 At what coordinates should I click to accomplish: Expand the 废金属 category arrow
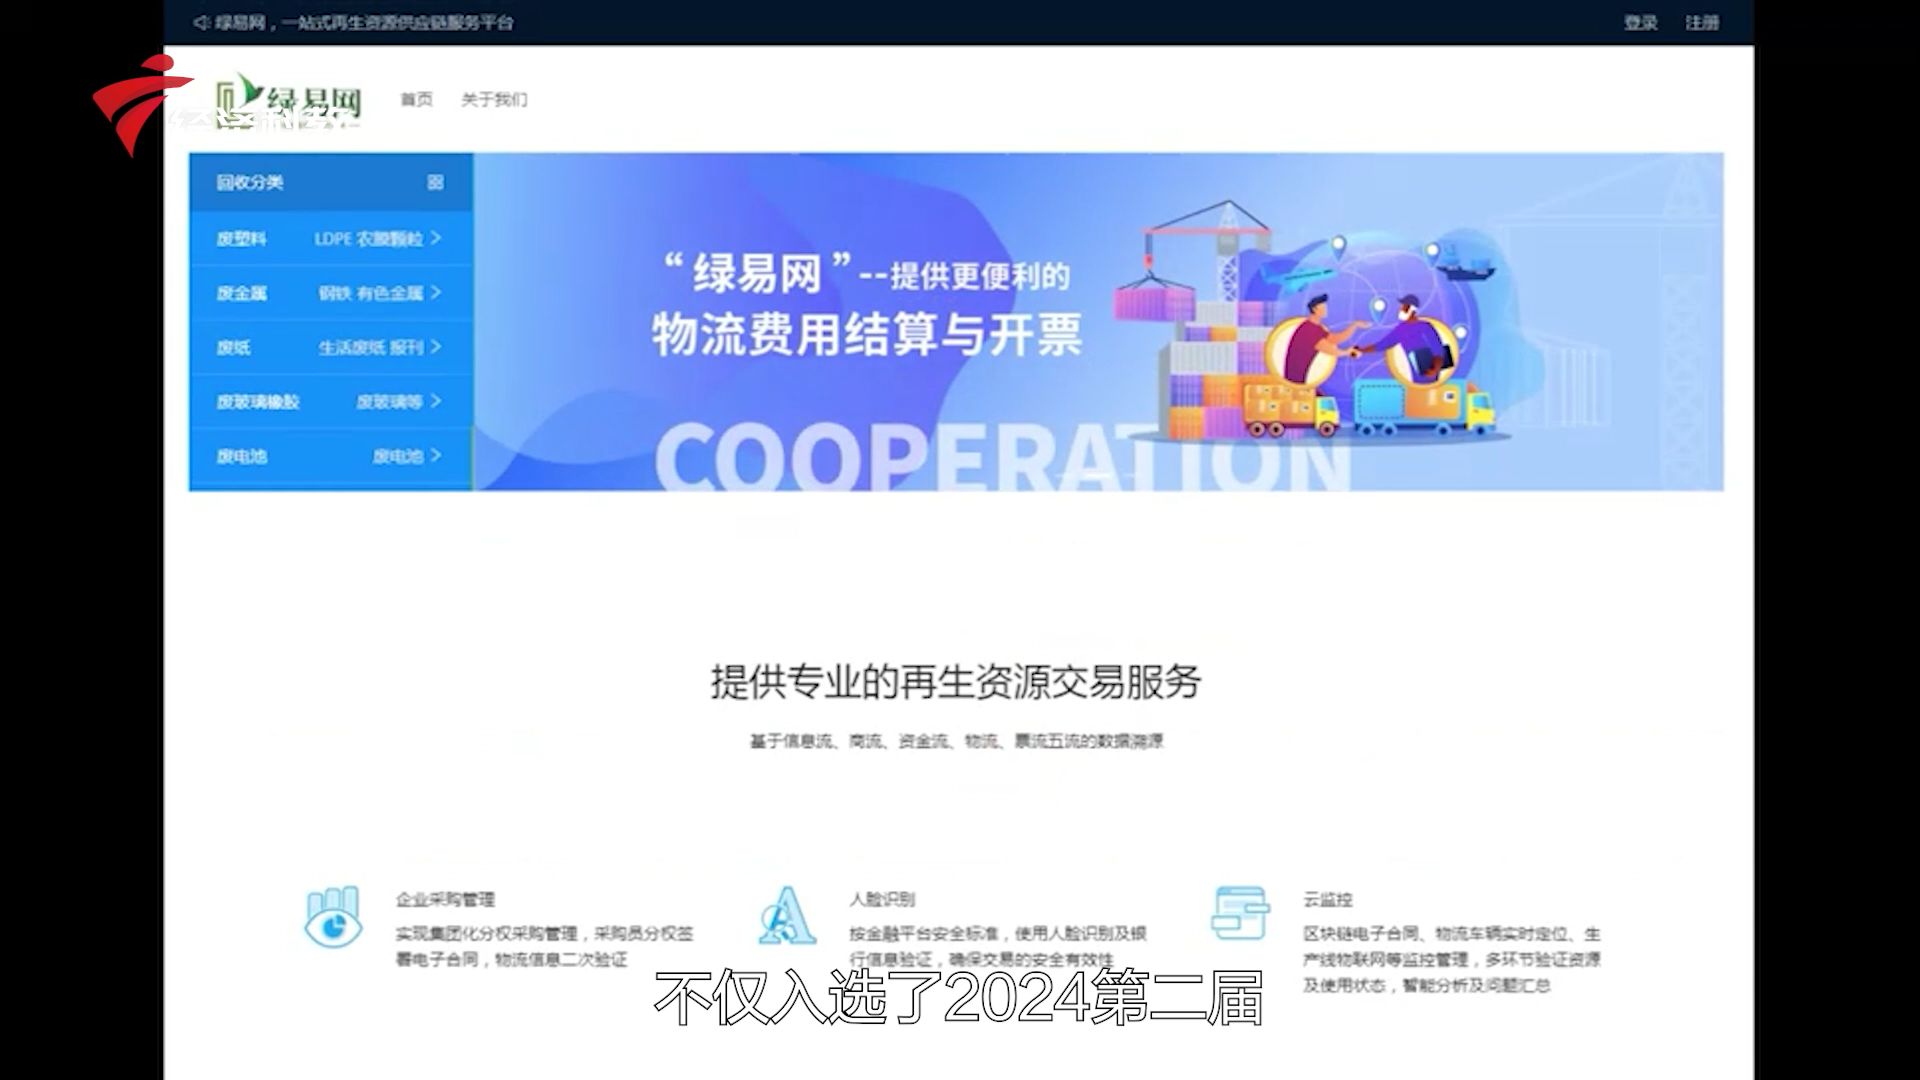pos(436,293)
